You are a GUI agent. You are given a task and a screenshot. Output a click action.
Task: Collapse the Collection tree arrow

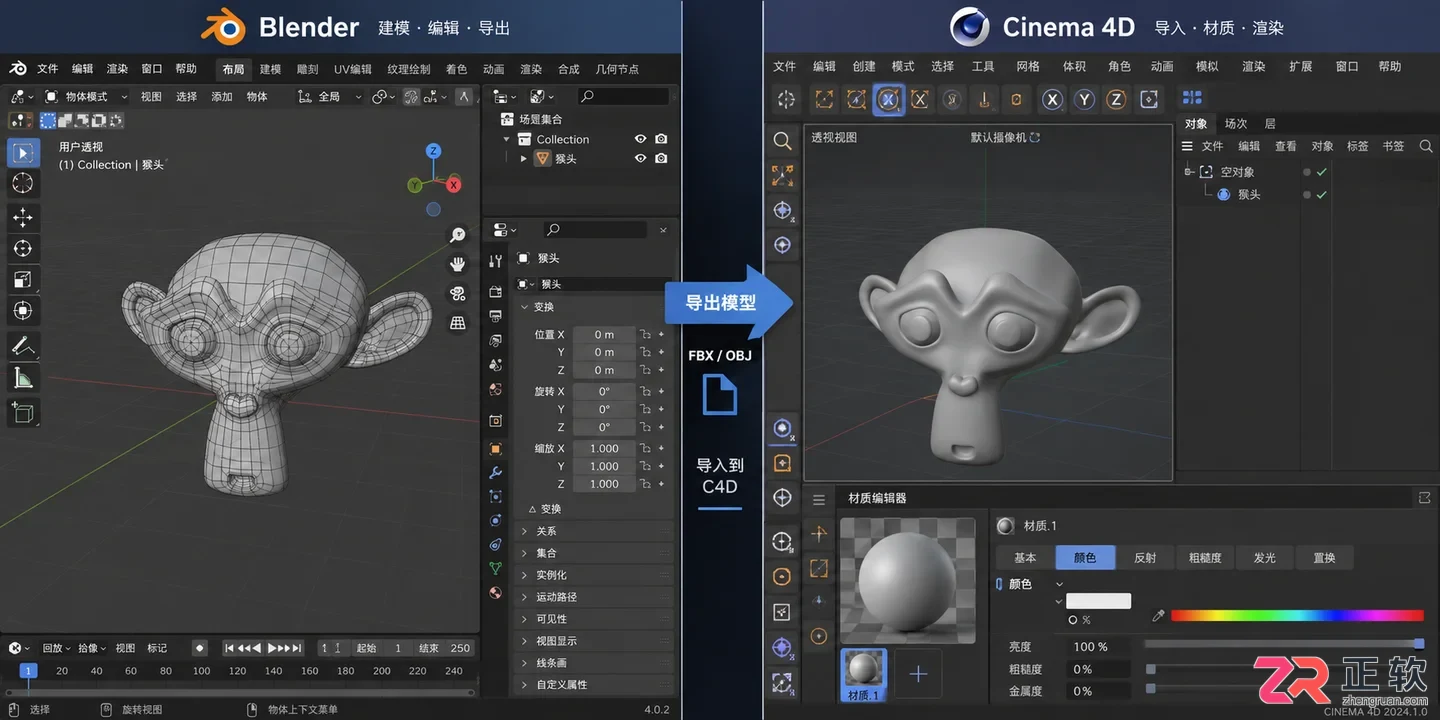[x=507, y=139]
